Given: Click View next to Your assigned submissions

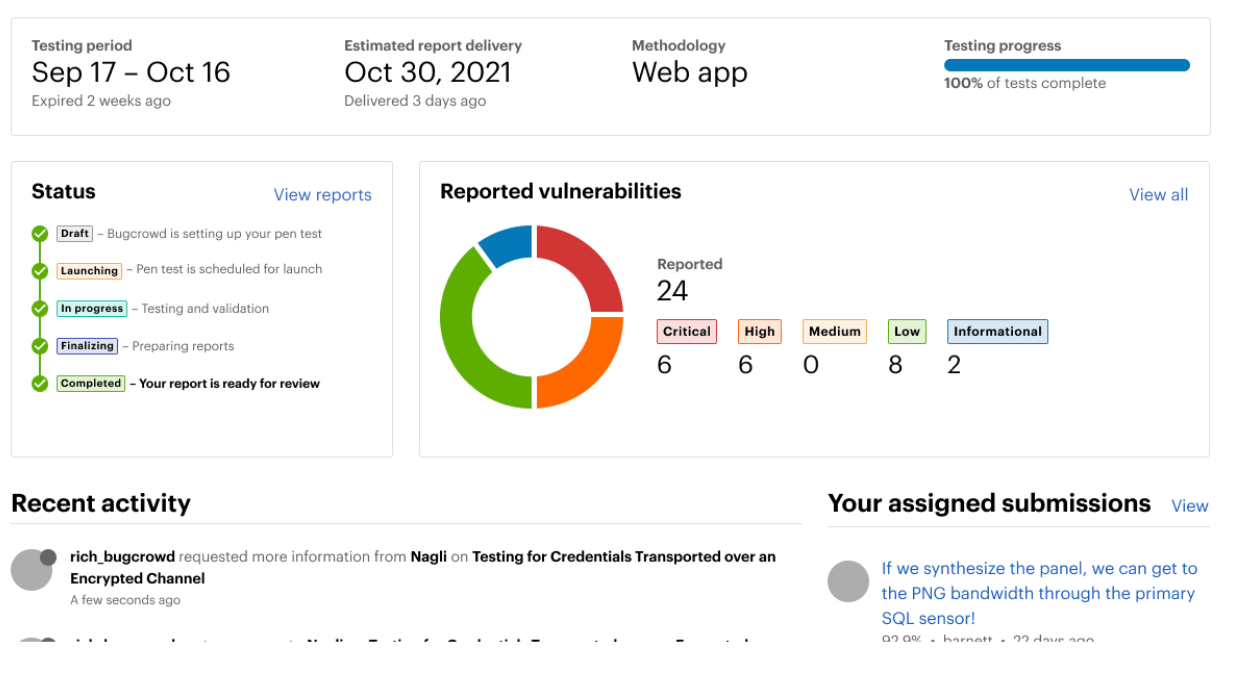Looking at the screenshot, I should [x=1189, y=506].
